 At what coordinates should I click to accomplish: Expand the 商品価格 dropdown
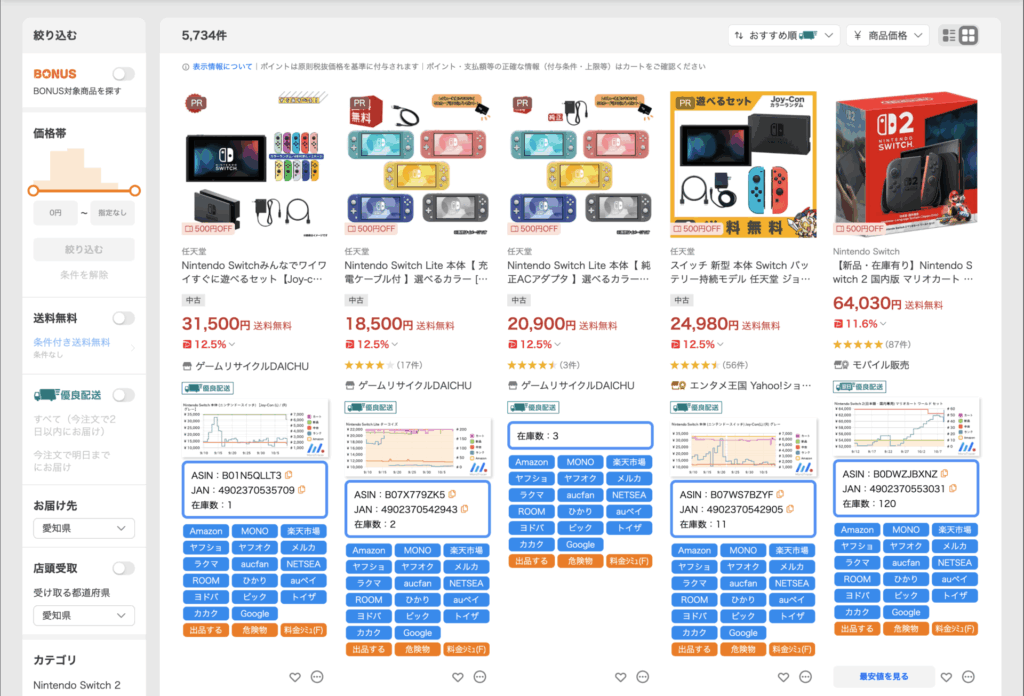tap(887, 36)
